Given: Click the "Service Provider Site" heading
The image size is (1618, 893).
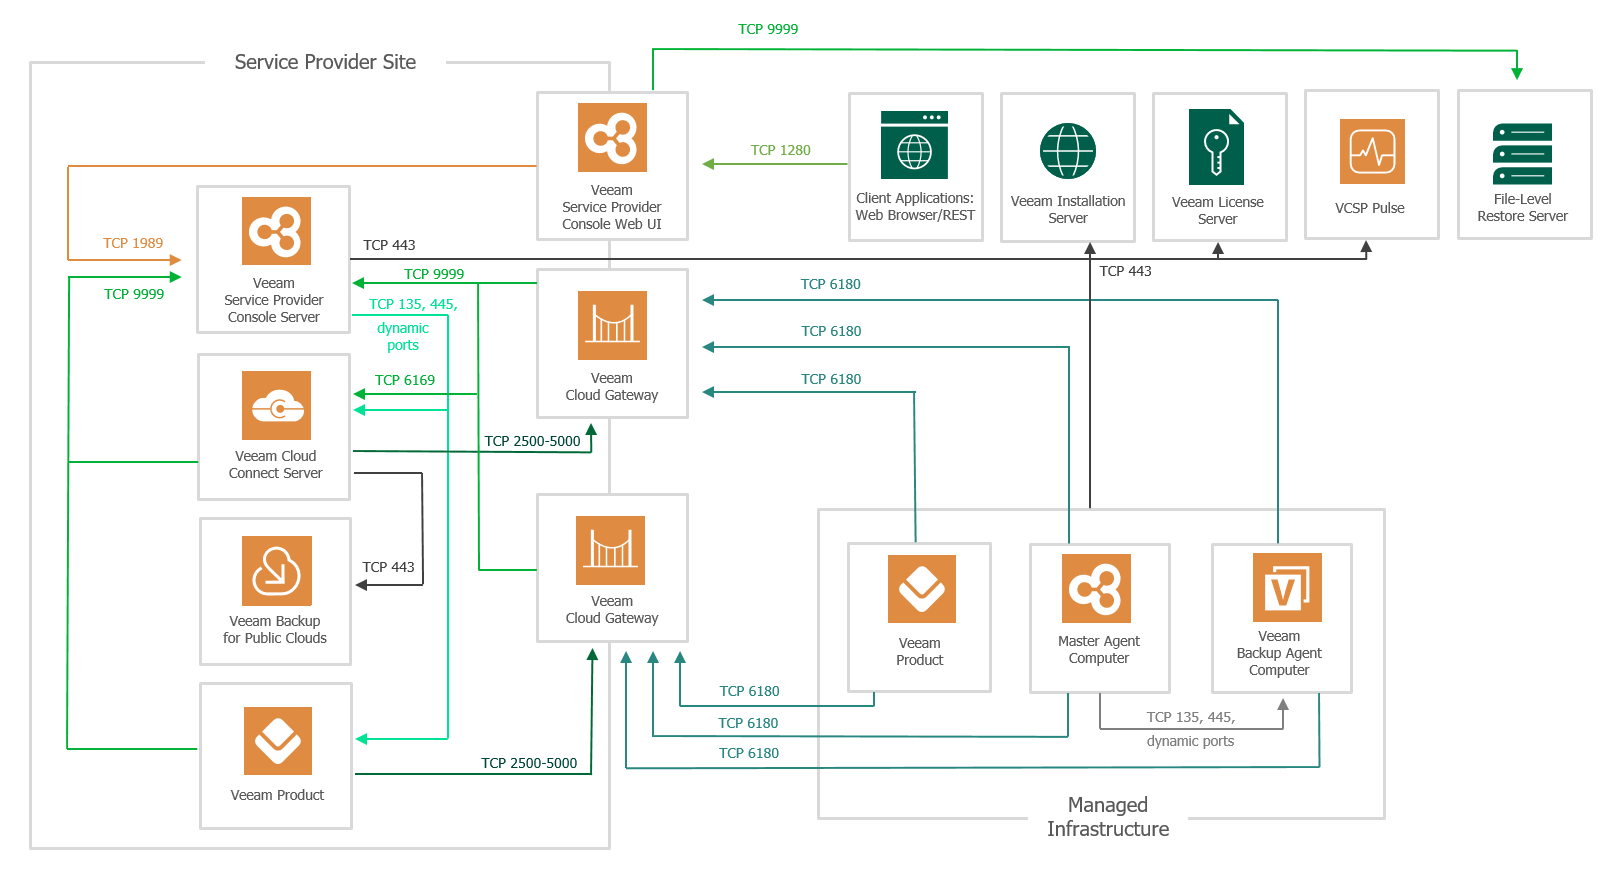Looking at the screenshot, I should coord(325,62).
